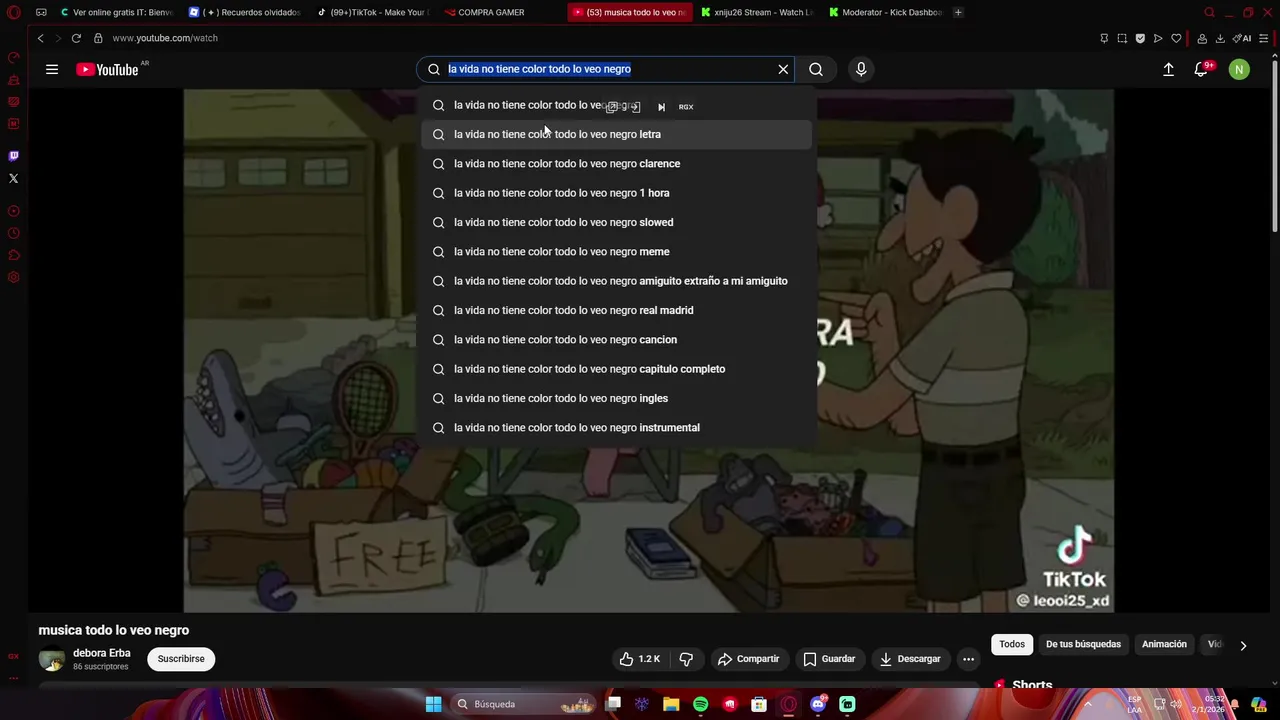Open the Opera AI assistant icon
1280x720 pixels.
coord(1242,38)
